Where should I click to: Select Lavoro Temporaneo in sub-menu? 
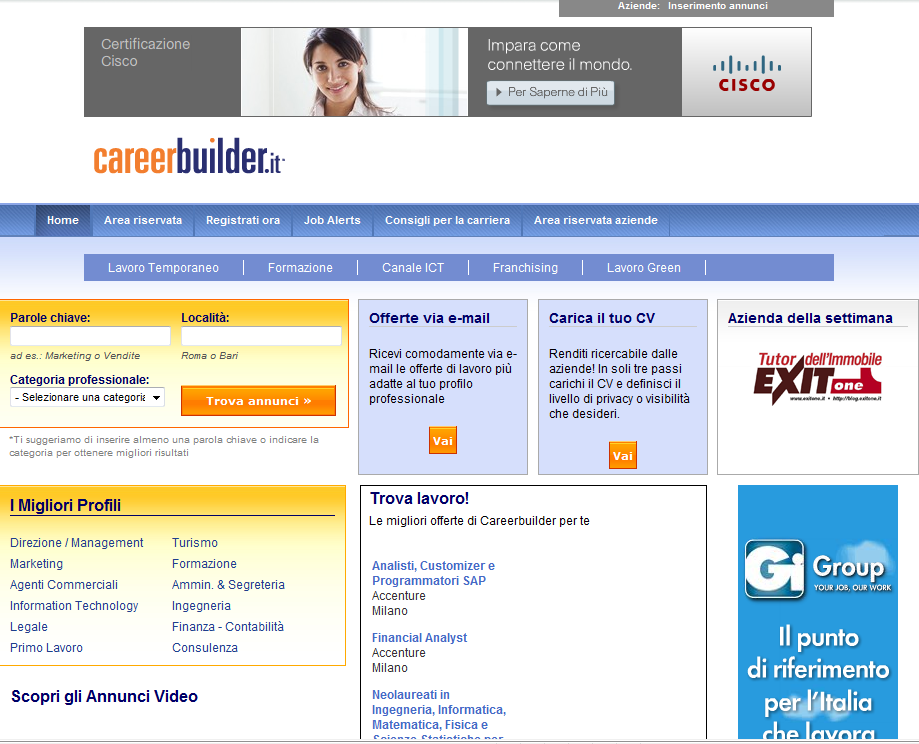(x=163, y=268)
